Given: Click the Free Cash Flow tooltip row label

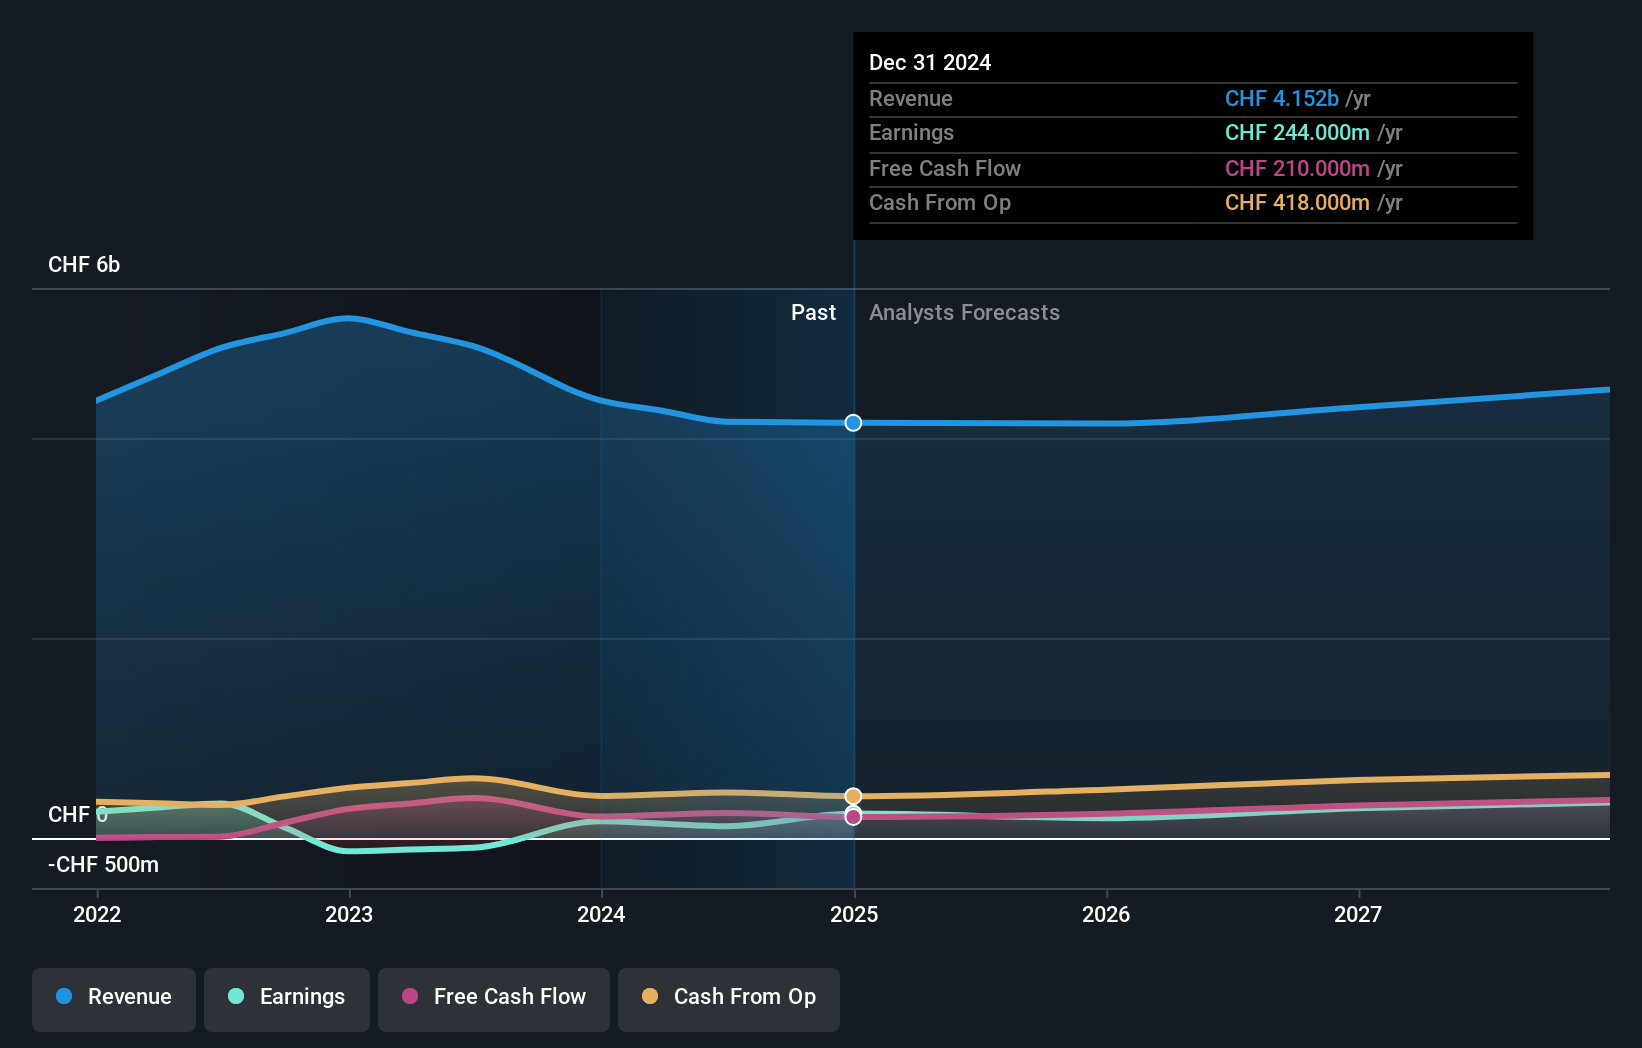Looking at the screenshot, I should pyautogui.click(x=945, y=168).
